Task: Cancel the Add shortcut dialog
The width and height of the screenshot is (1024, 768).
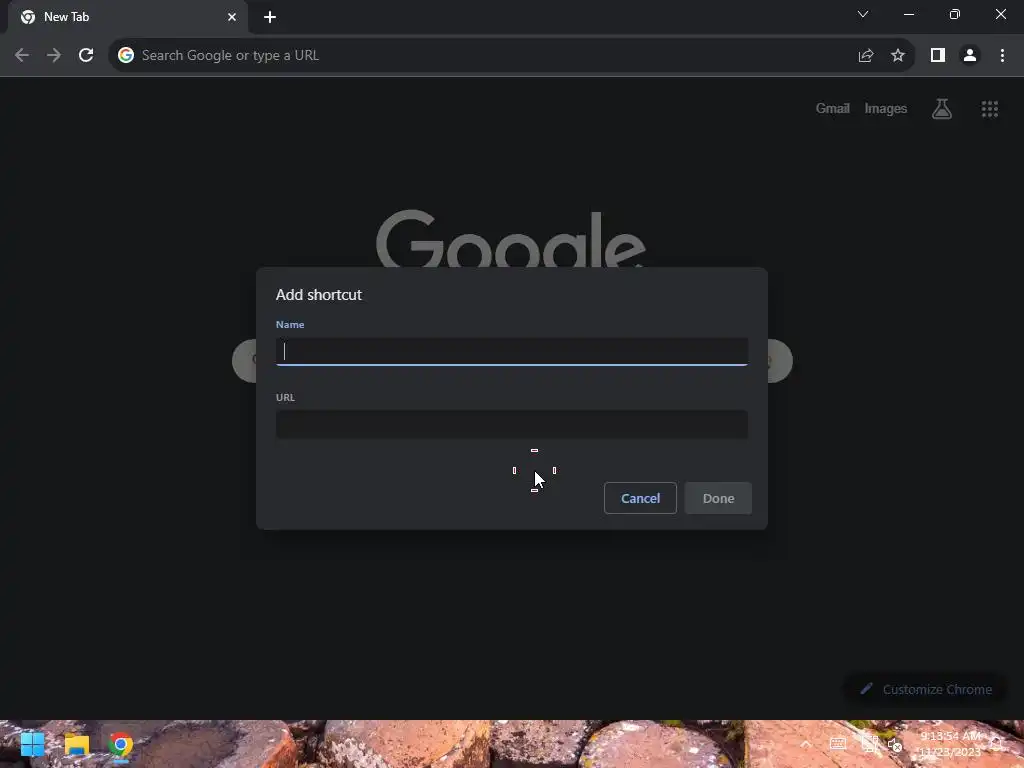Action: point(640,498)
